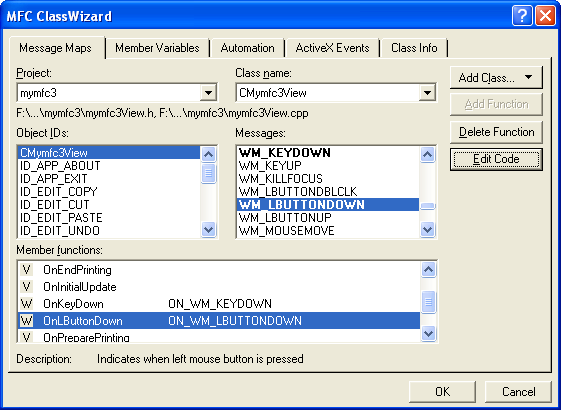Select WM_KEYUP in Messages list
The width and height of the screenshot is (561, 410).
point(328,166)
